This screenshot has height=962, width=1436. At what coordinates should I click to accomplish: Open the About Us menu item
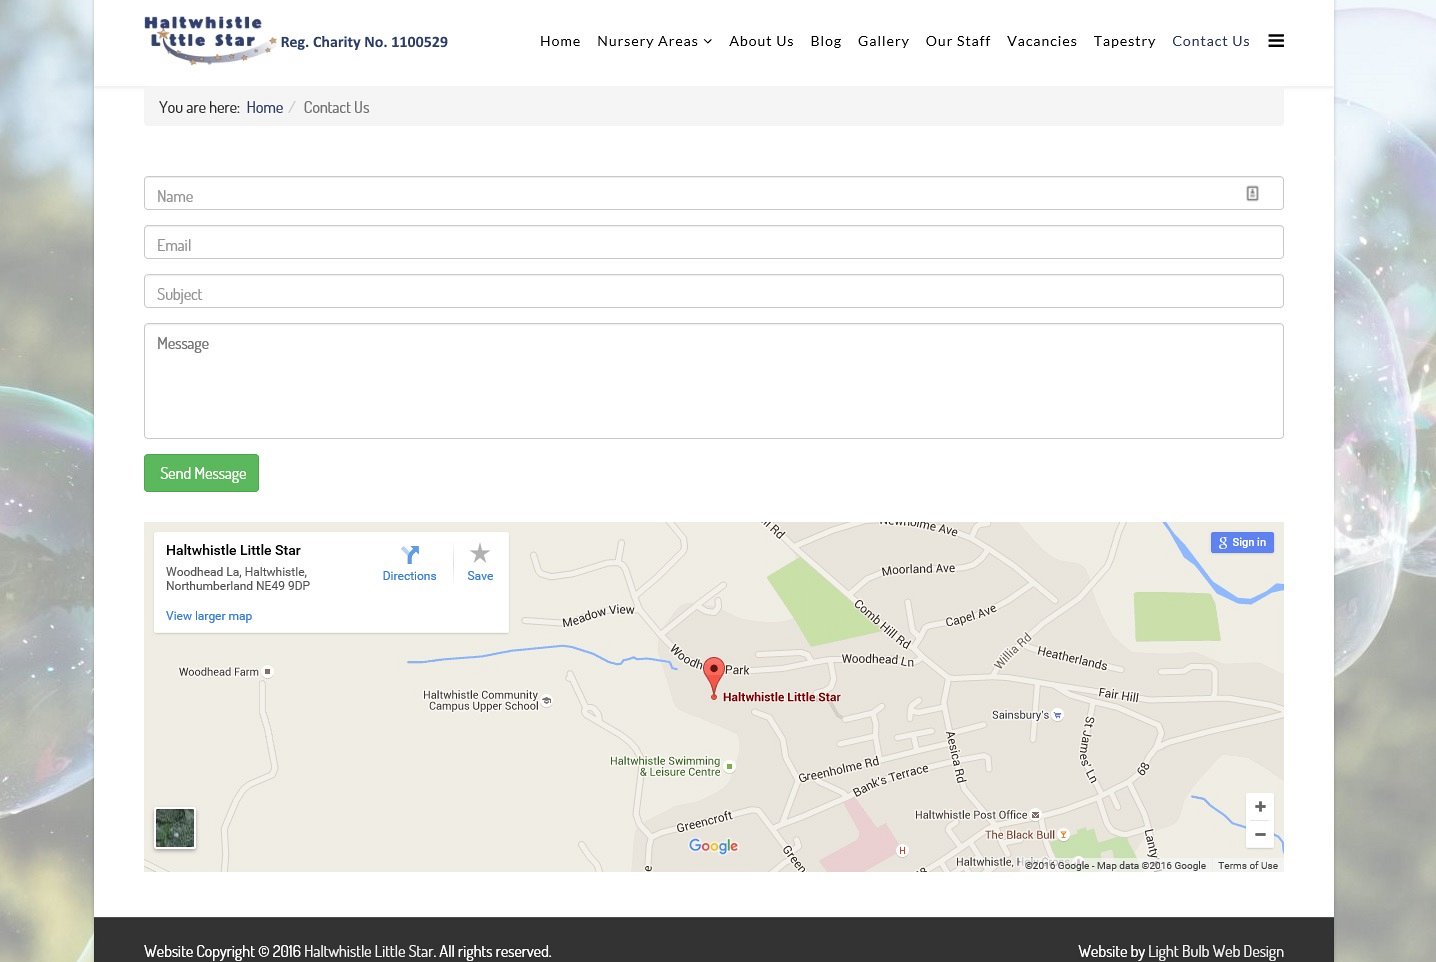coord(761,41)
